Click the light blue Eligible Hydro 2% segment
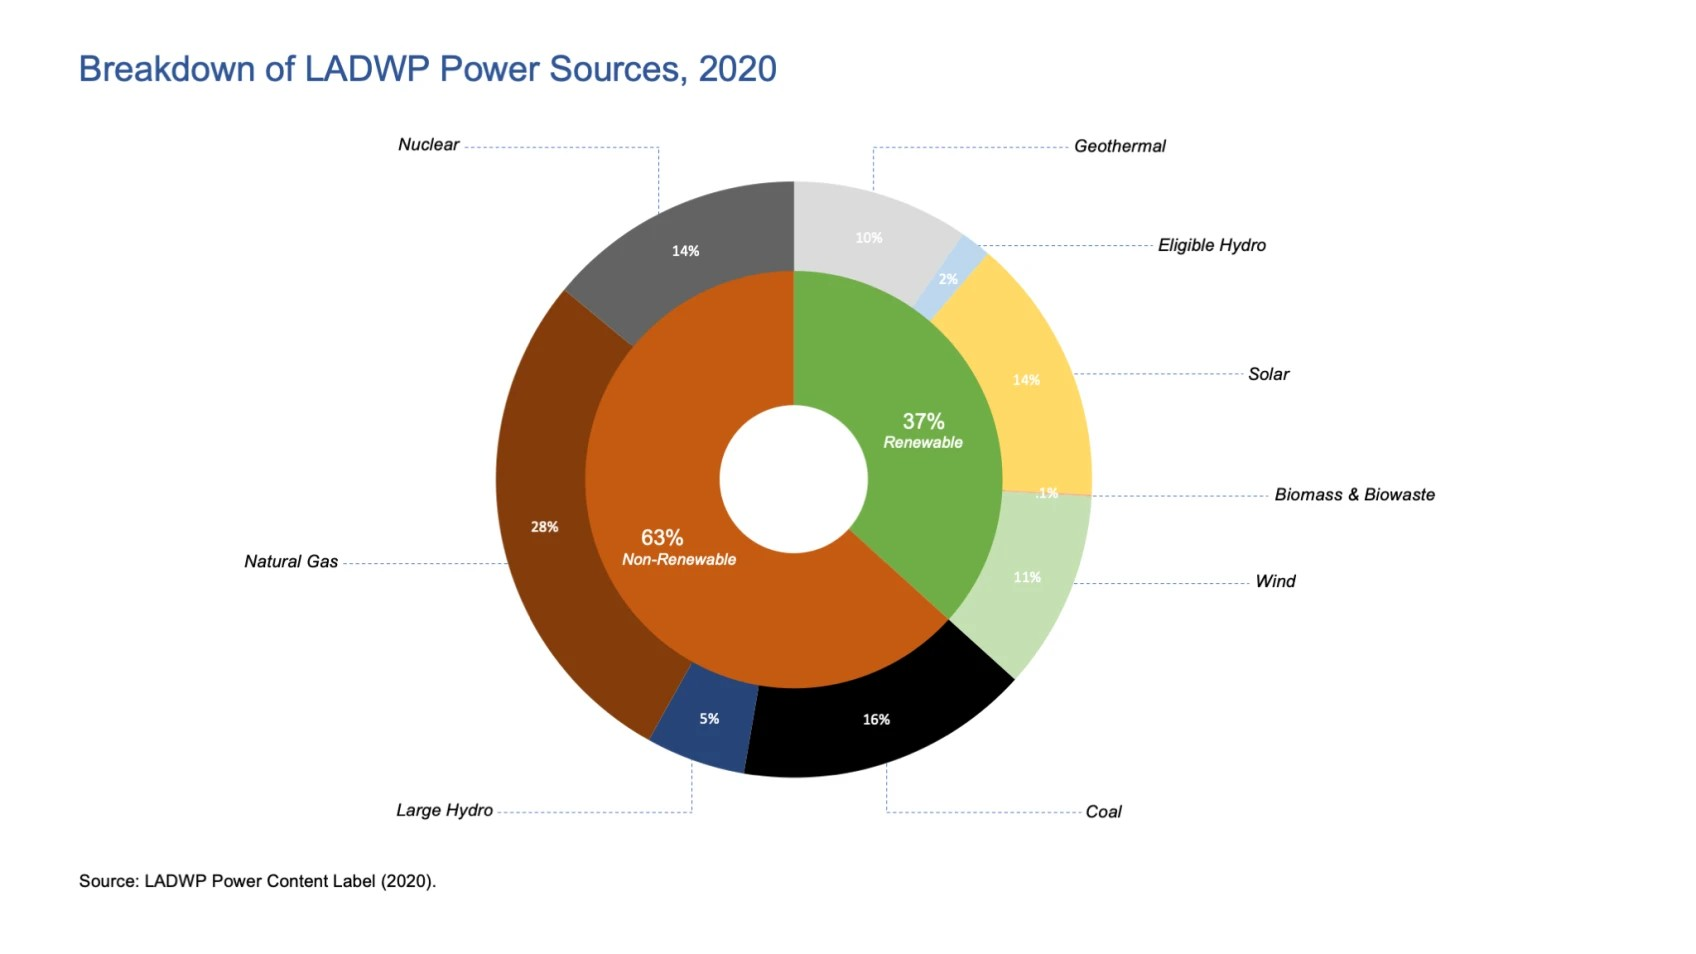The image size is (1696, 954). pos(949,279)
